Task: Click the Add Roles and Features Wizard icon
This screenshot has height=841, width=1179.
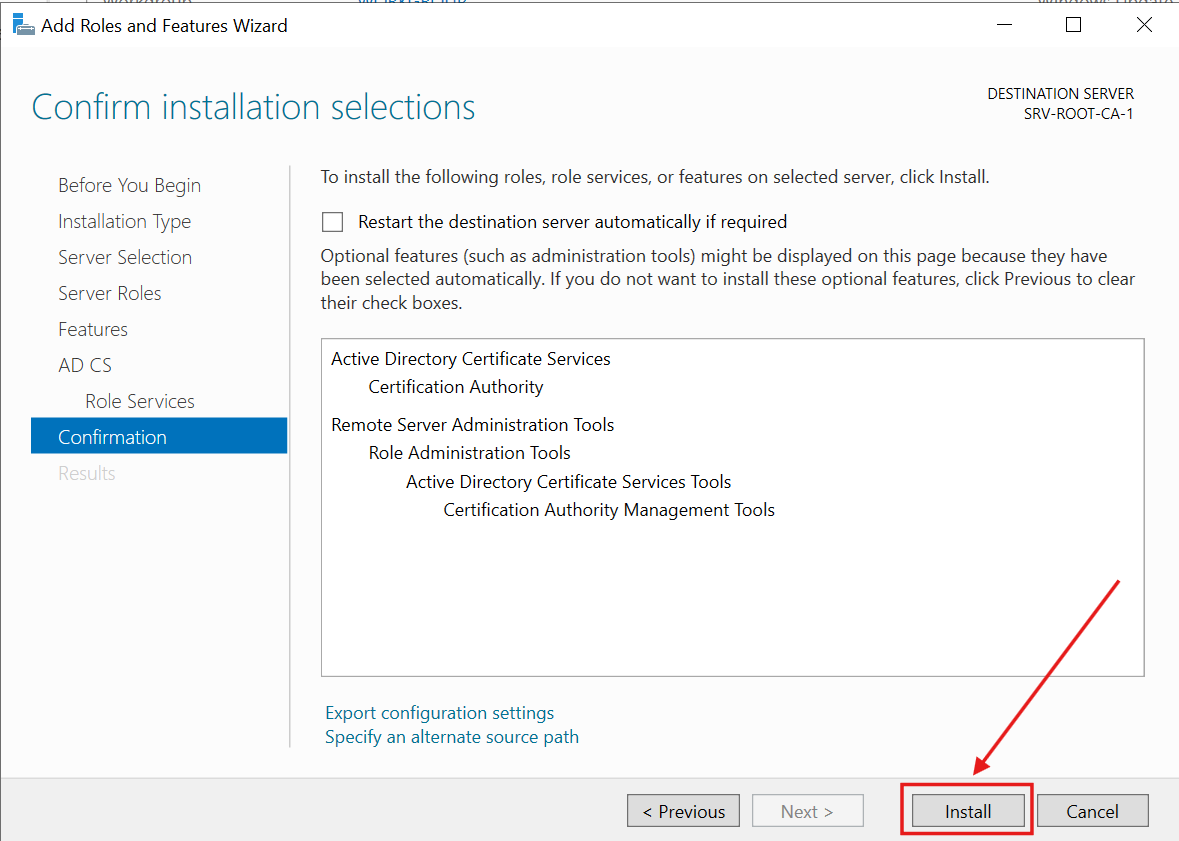Action: pyautogui.click(x=21, y=23)
